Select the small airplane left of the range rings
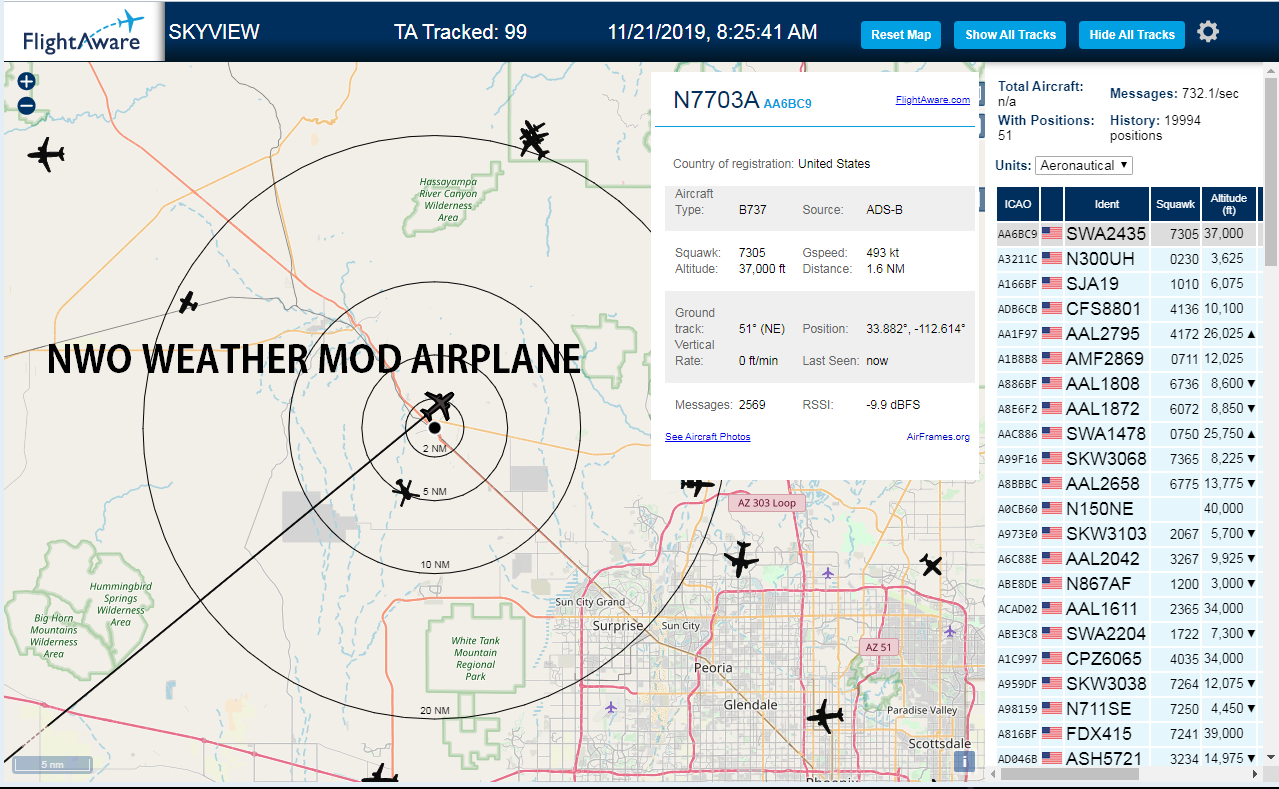Screen dimensions: 1279x789 pos(188,302)
